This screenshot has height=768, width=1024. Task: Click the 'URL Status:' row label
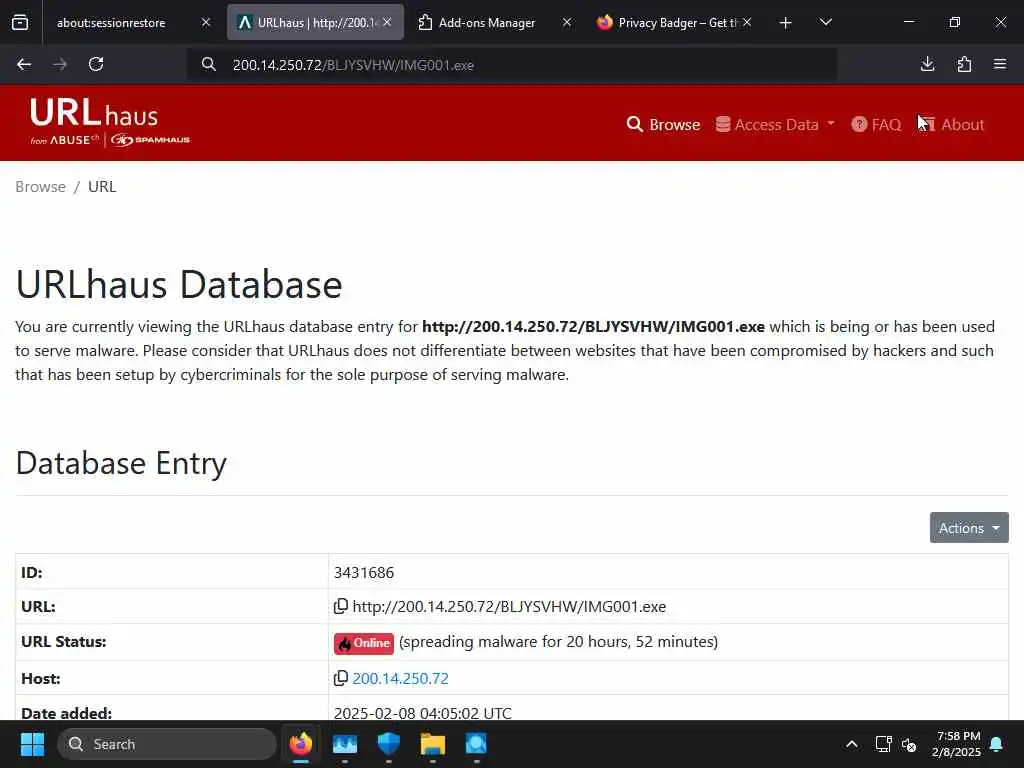63,642
